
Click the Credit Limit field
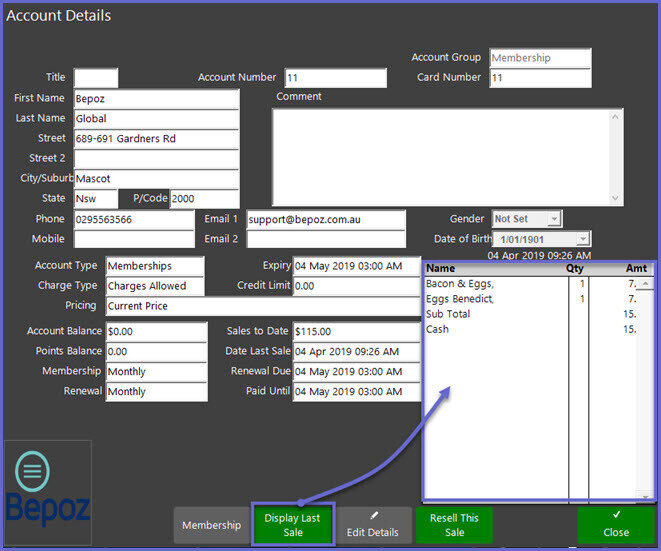[x=356, y=286]
